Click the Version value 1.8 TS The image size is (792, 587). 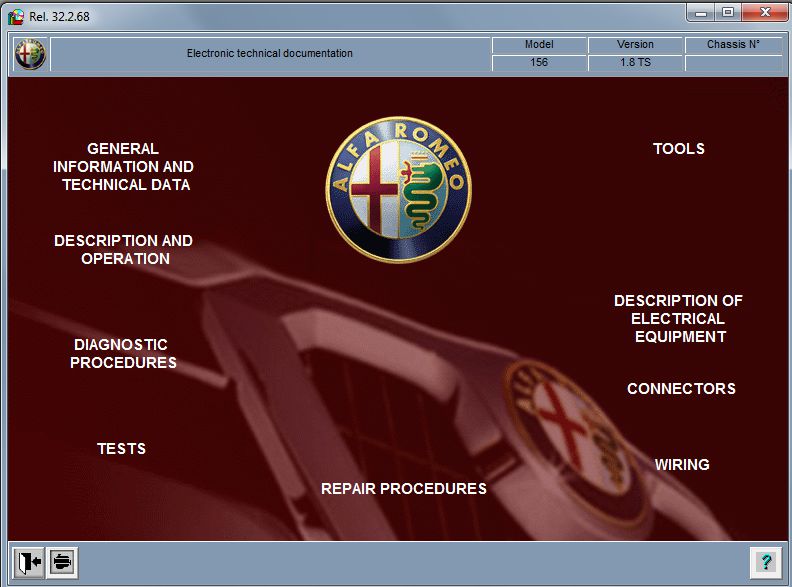pos(635,63)
